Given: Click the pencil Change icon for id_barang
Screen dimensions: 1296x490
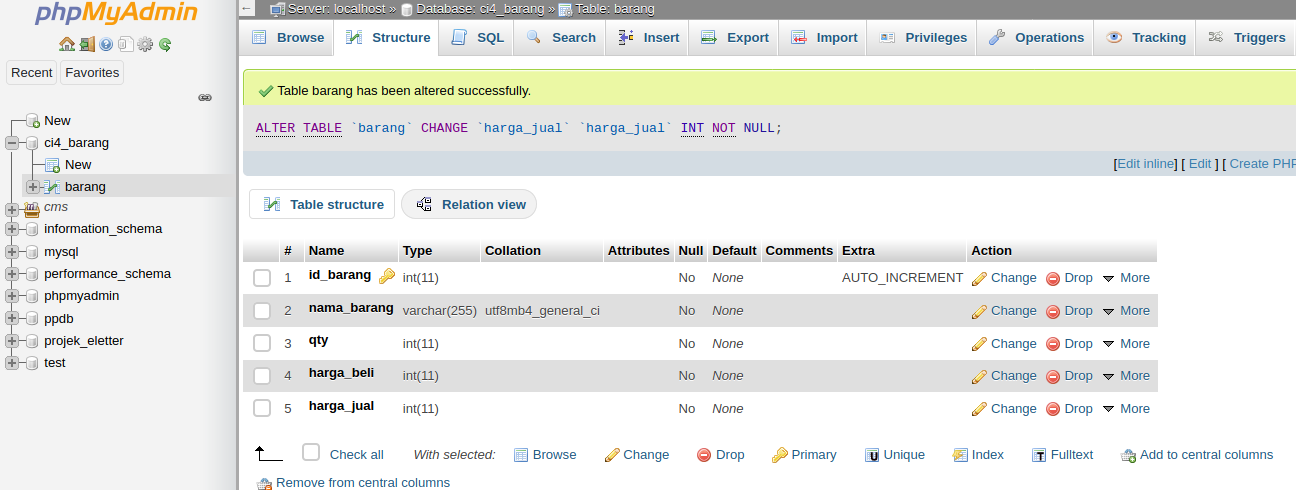Looking at the screenshot, I should [980, 279].
